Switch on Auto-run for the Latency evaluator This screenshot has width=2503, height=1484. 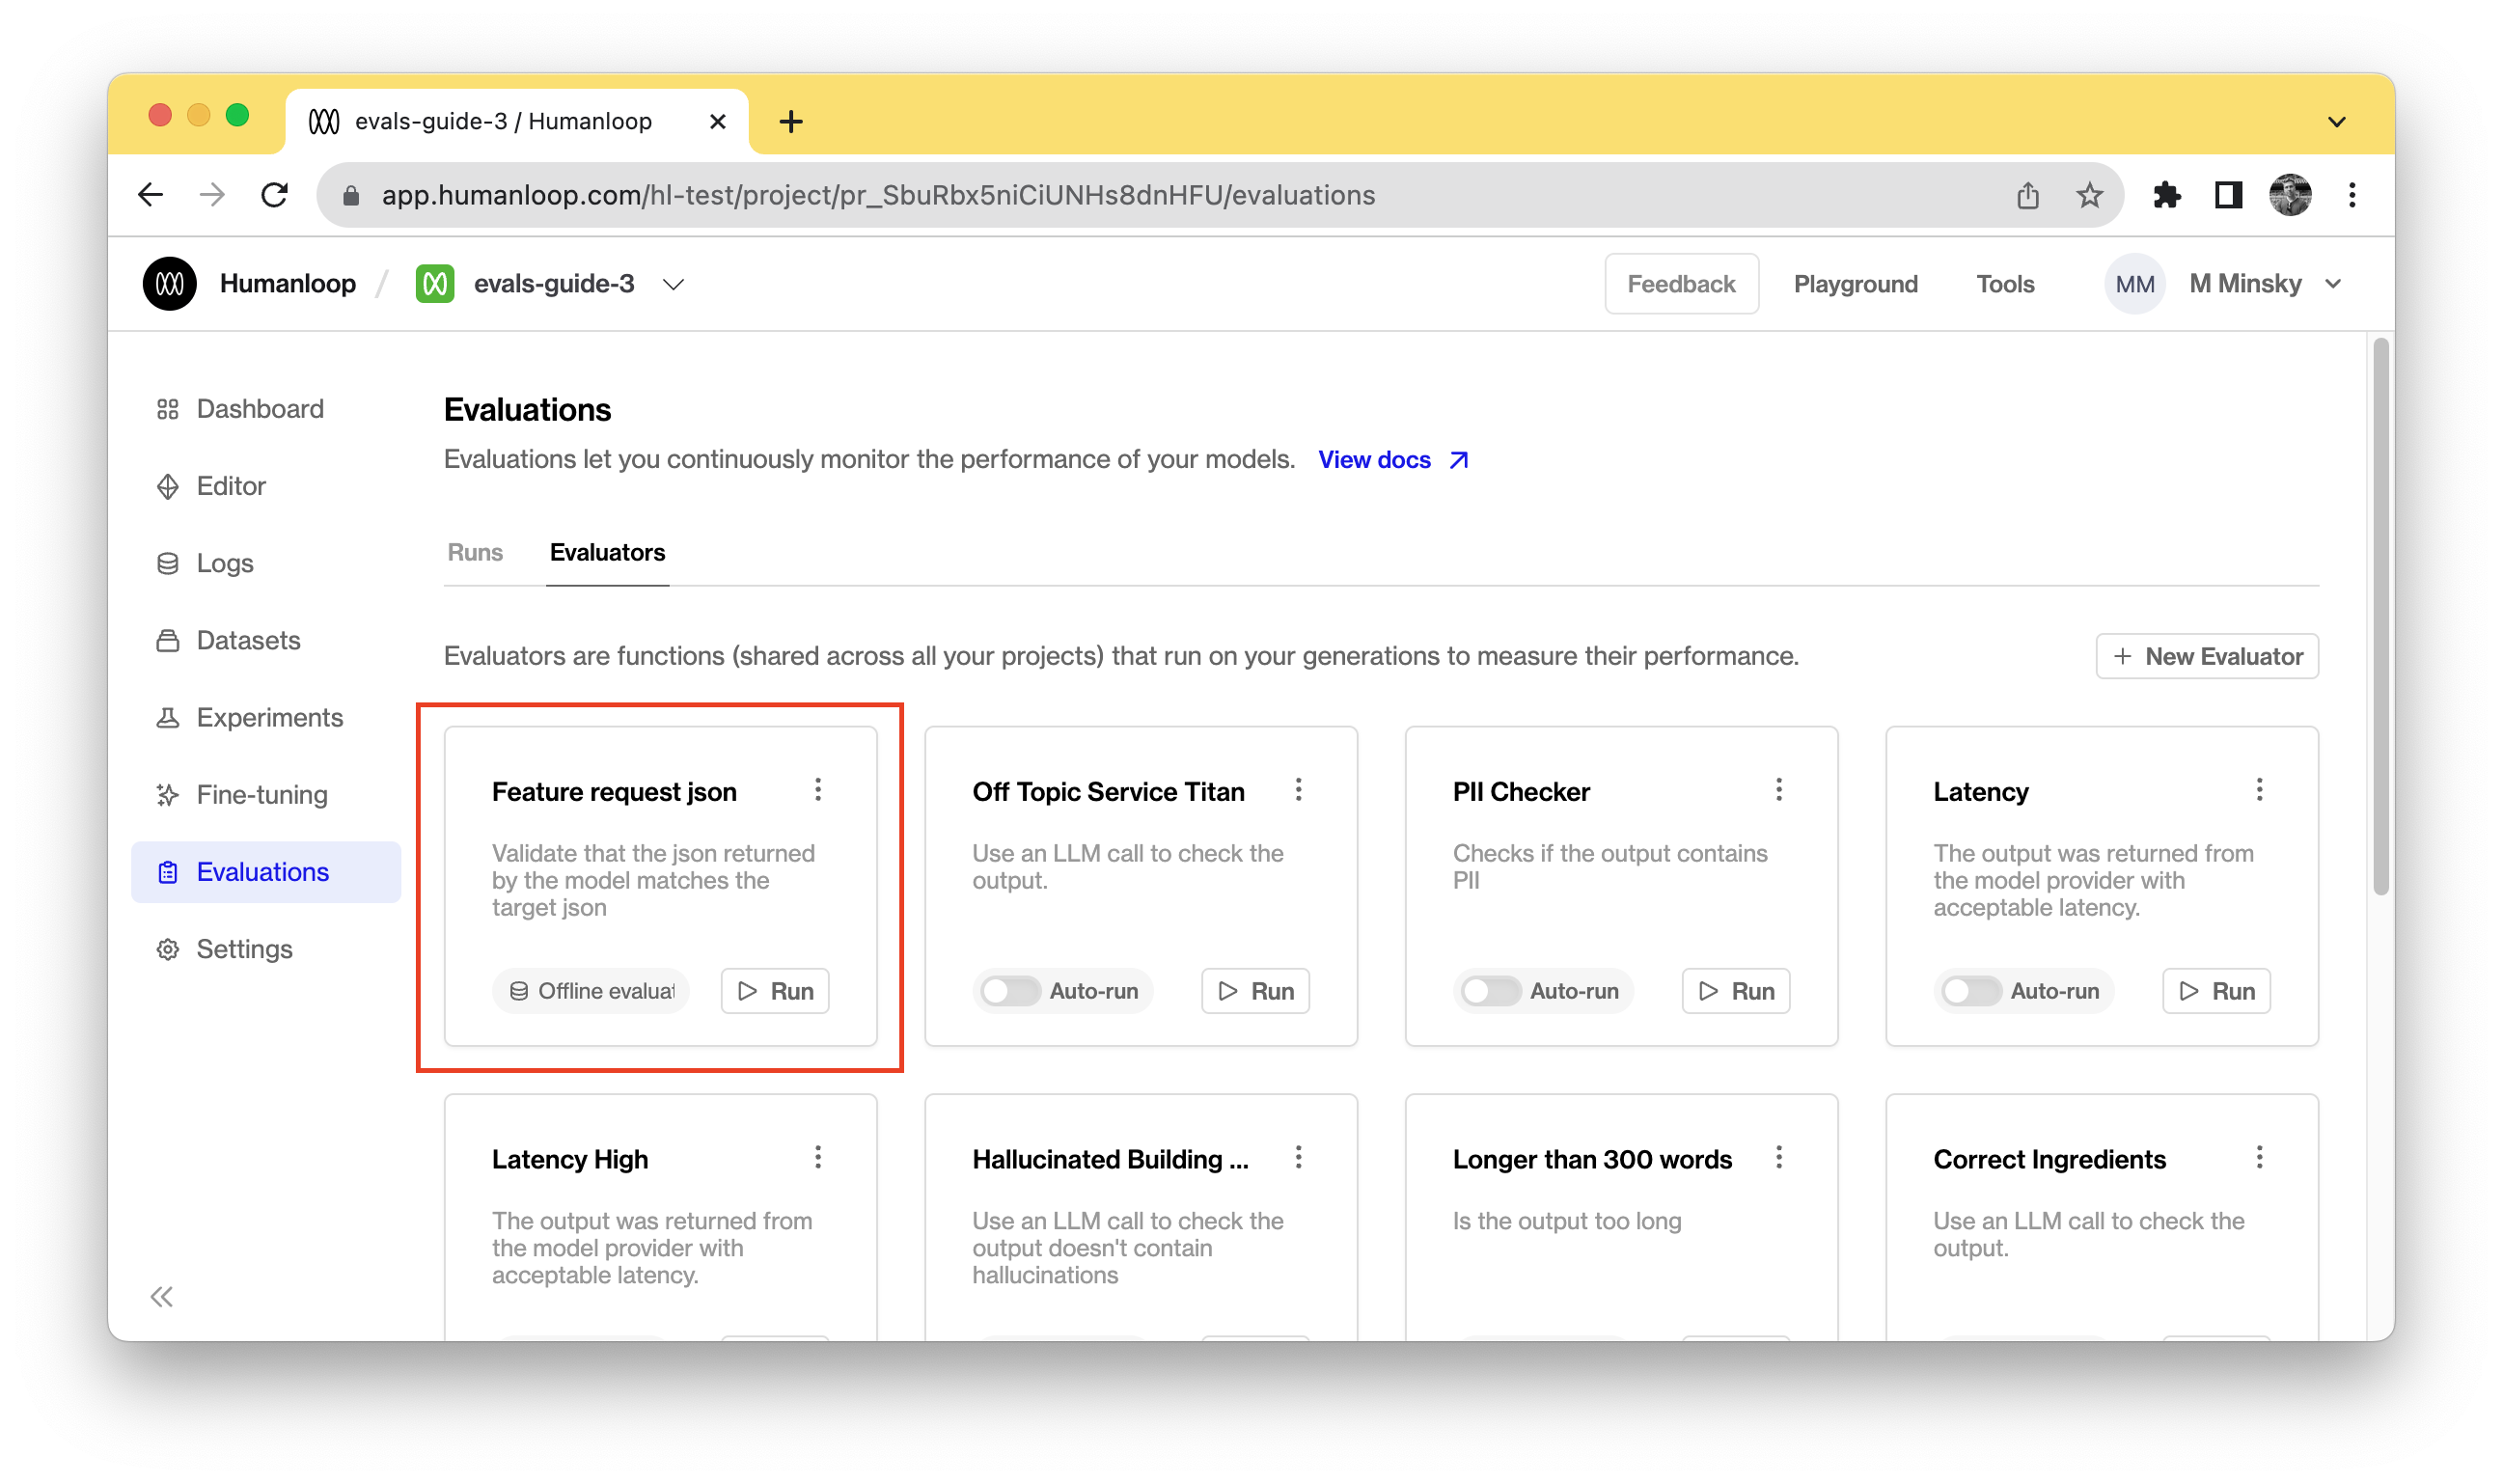click(x=1970, y=991)
